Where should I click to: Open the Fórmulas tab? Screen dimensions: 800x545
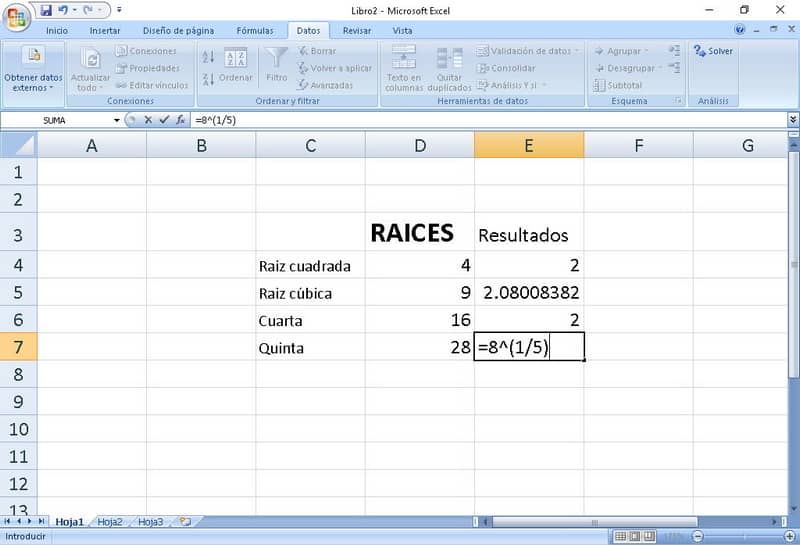tap(255, 31)
